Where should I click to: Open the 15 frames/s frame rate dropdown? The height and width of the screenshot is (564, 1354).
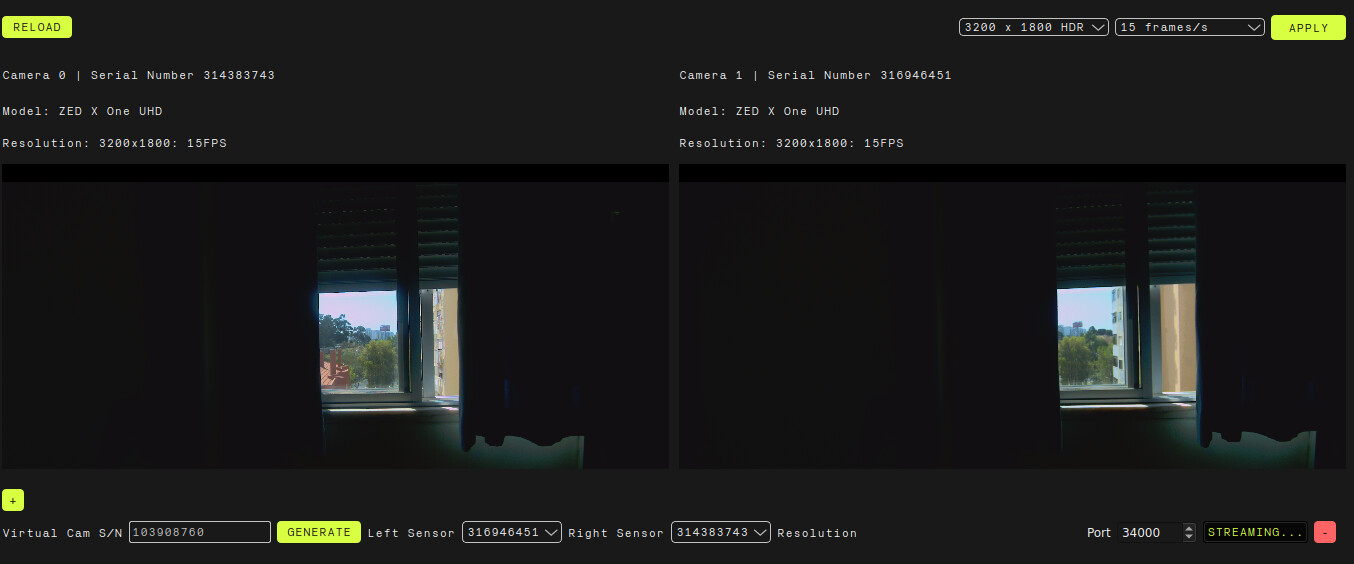[1190, 27]
